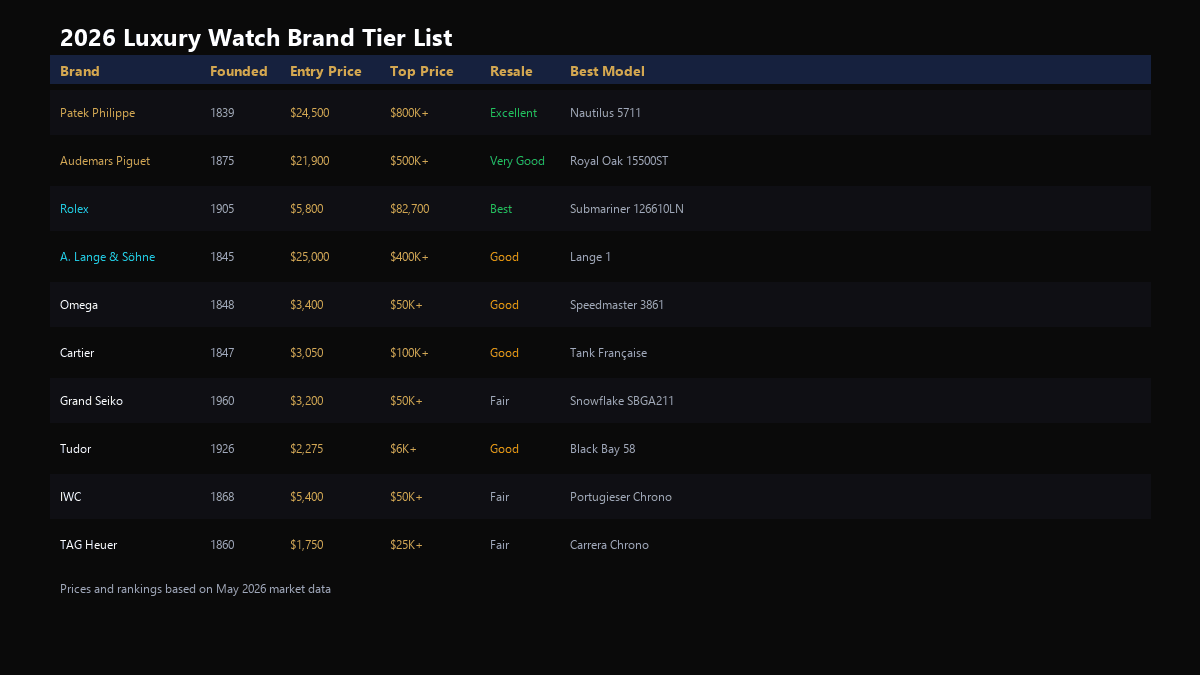Click the Lange 1 model
The width and height of the screenshot is (1200, 675).
tap(590, 257)
